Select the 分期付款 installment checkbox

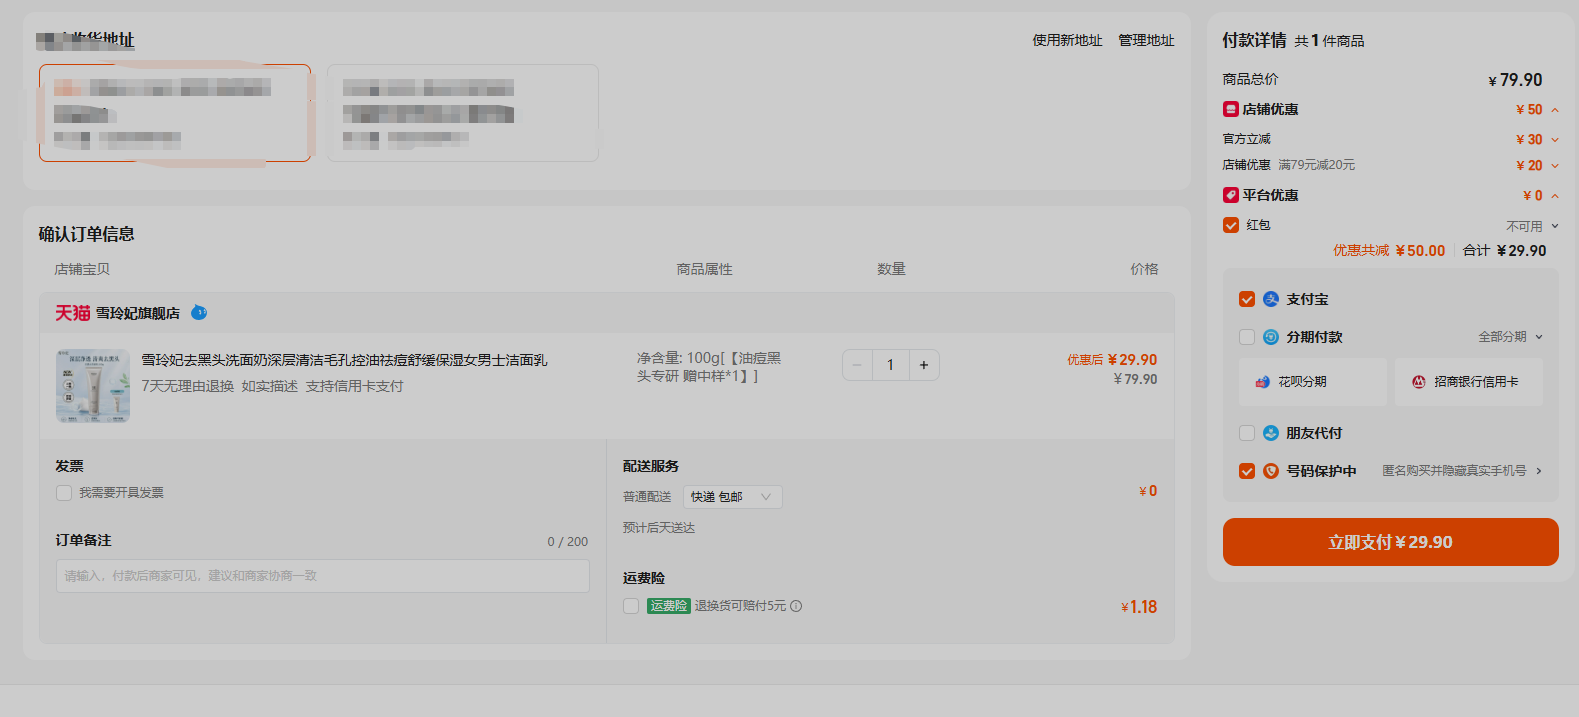click(x=1247, y=337)
